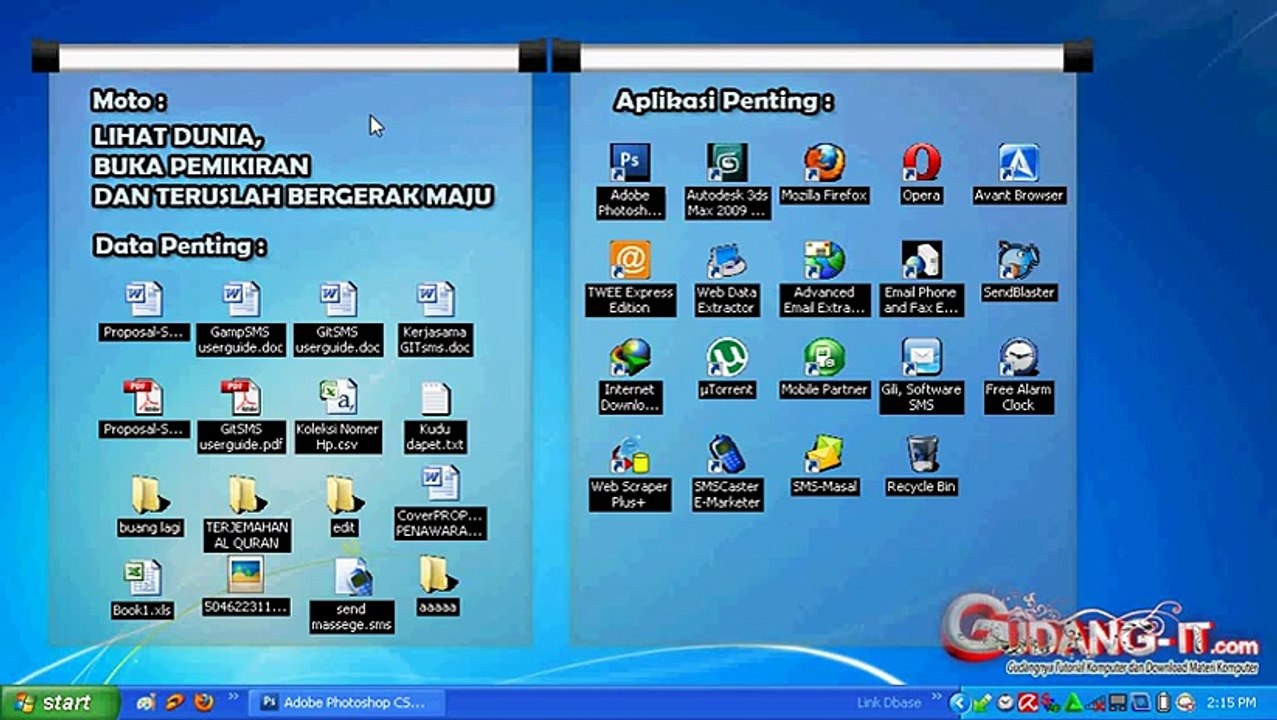1277x720 pixels.
Task: Select Gili, Software SMS icon
Action: coord(921,376)
